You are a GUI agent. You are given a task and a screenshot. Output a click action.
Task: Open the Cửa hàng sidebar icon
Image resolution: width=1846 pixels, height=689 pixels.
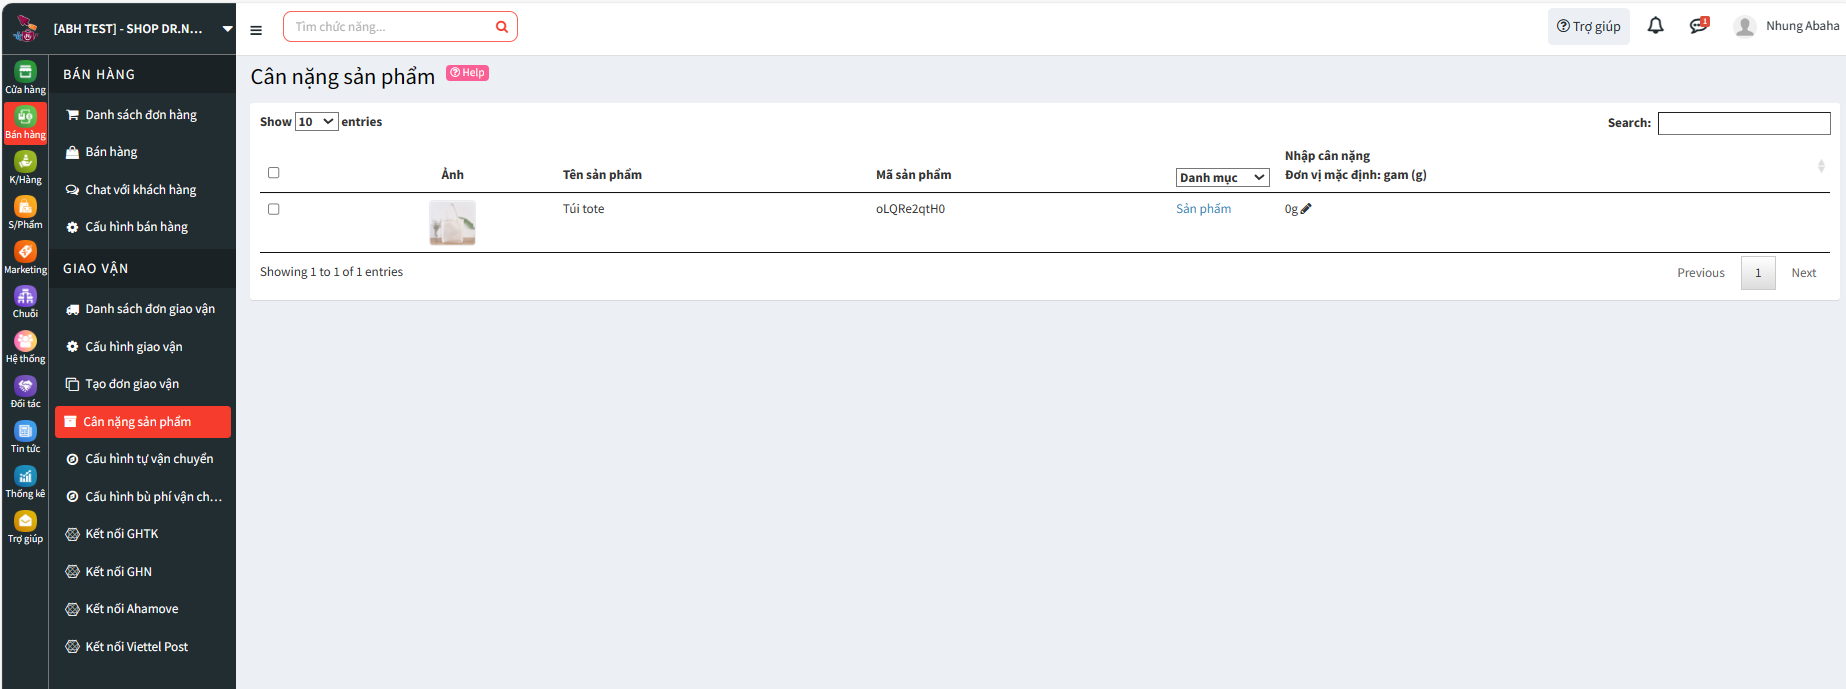[25, 76]
